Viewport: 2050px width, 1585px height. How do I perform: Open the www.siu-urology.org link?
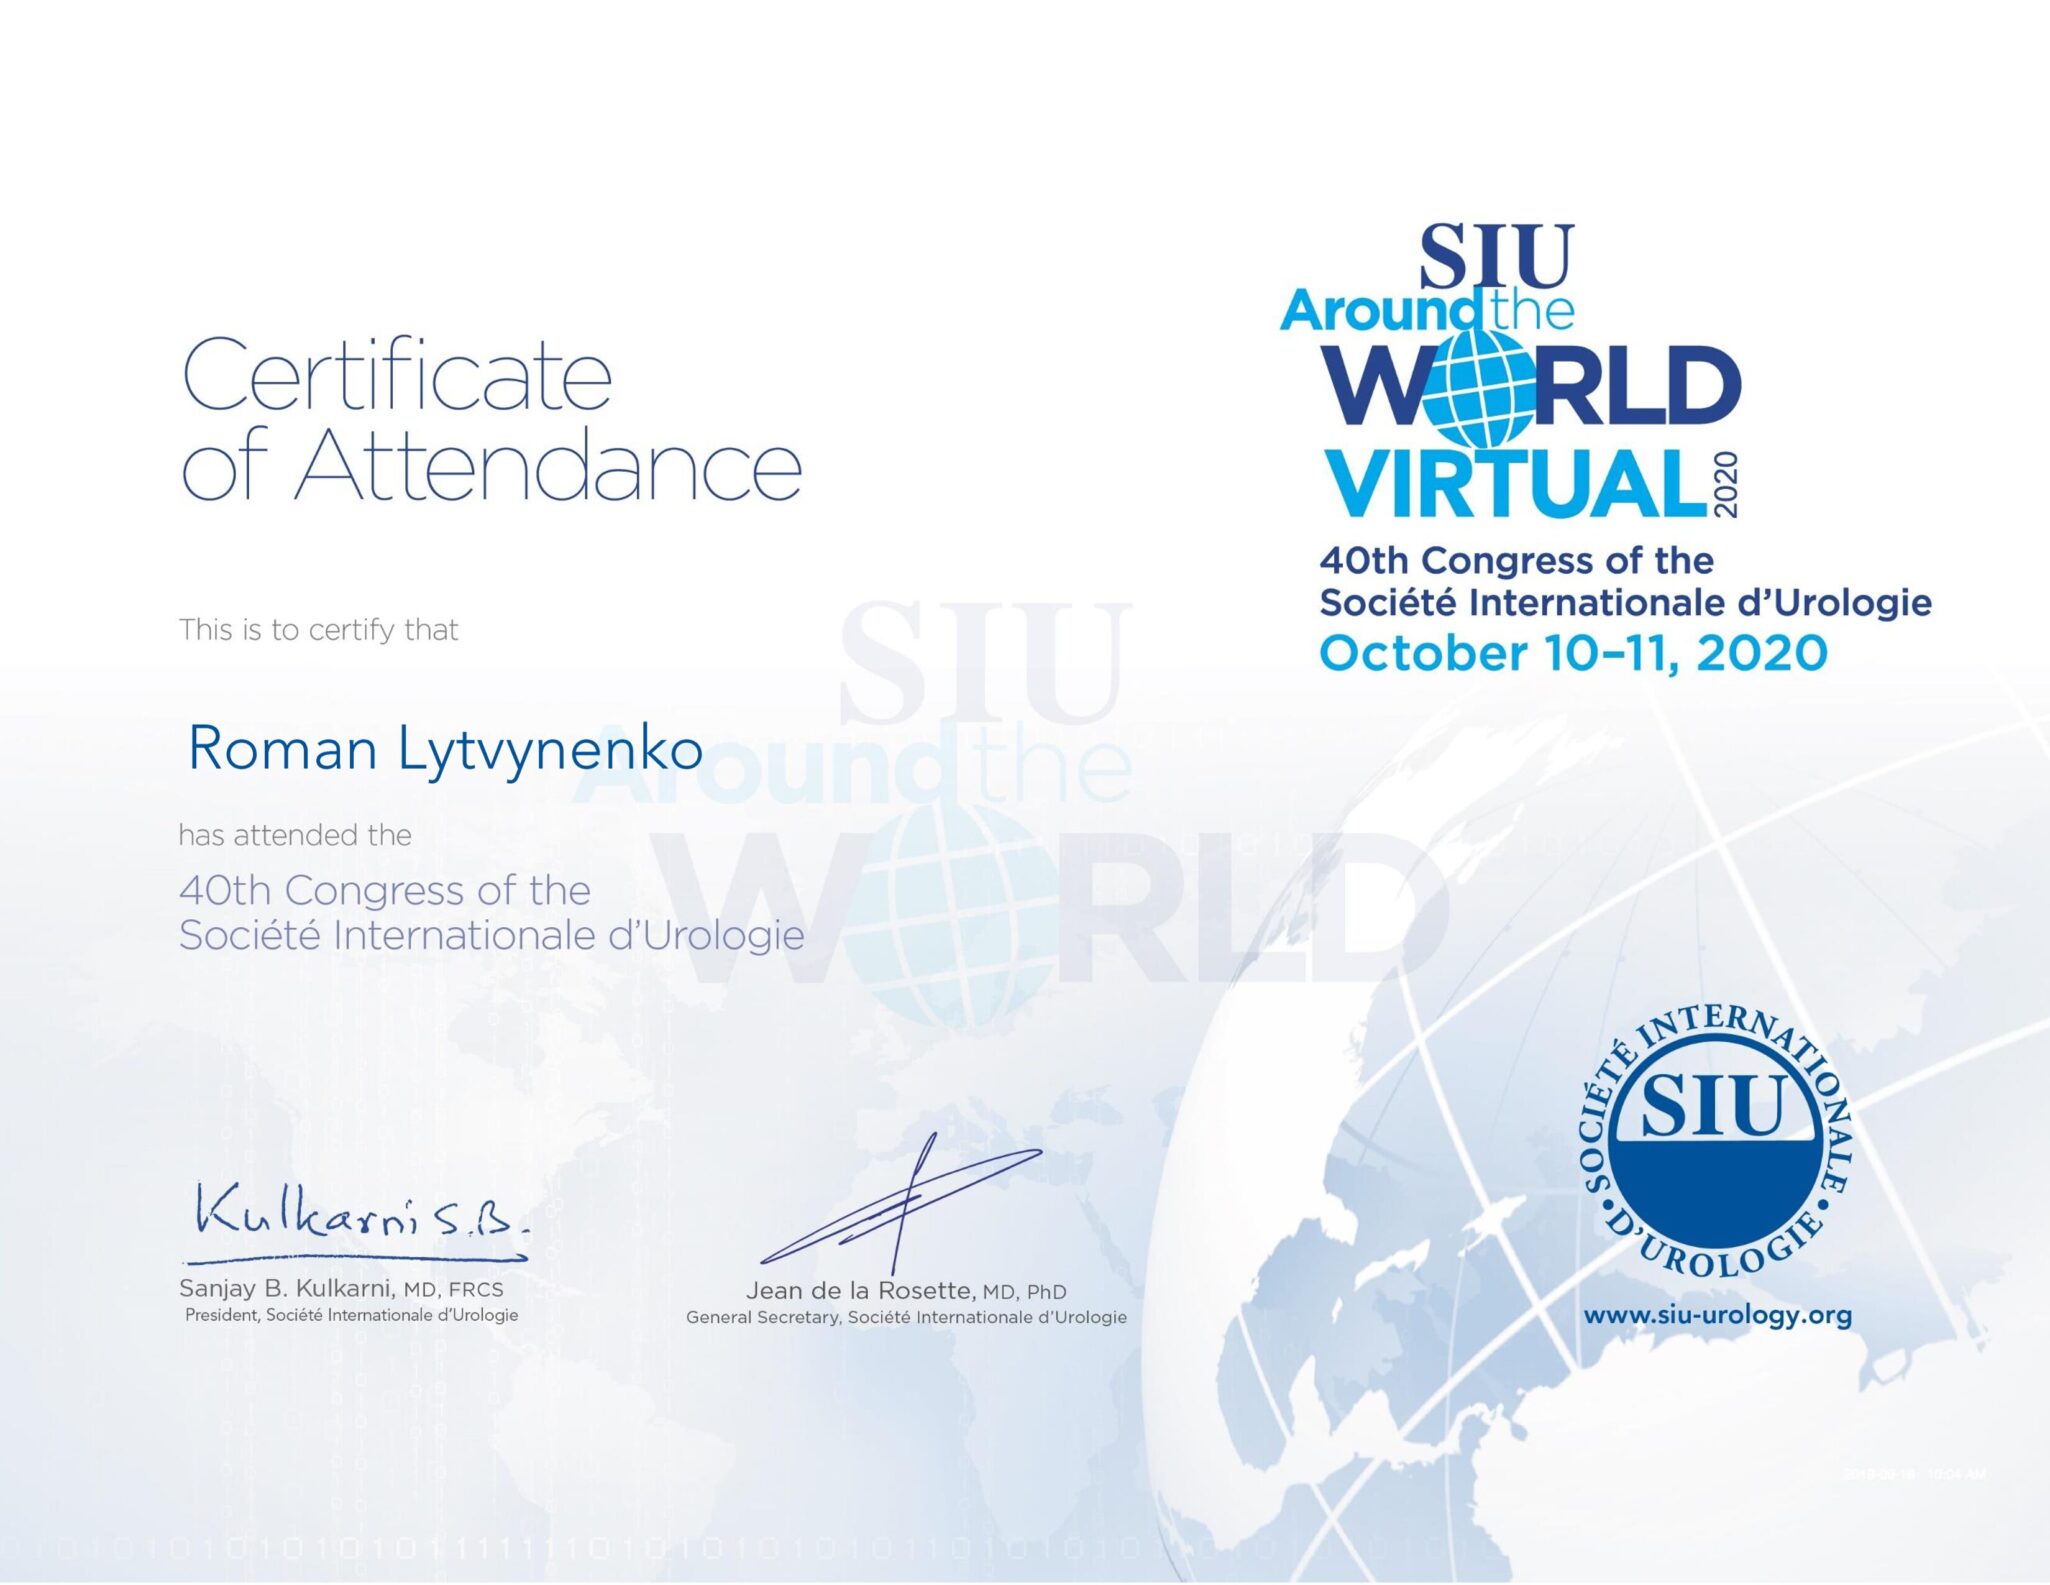1717,1316
